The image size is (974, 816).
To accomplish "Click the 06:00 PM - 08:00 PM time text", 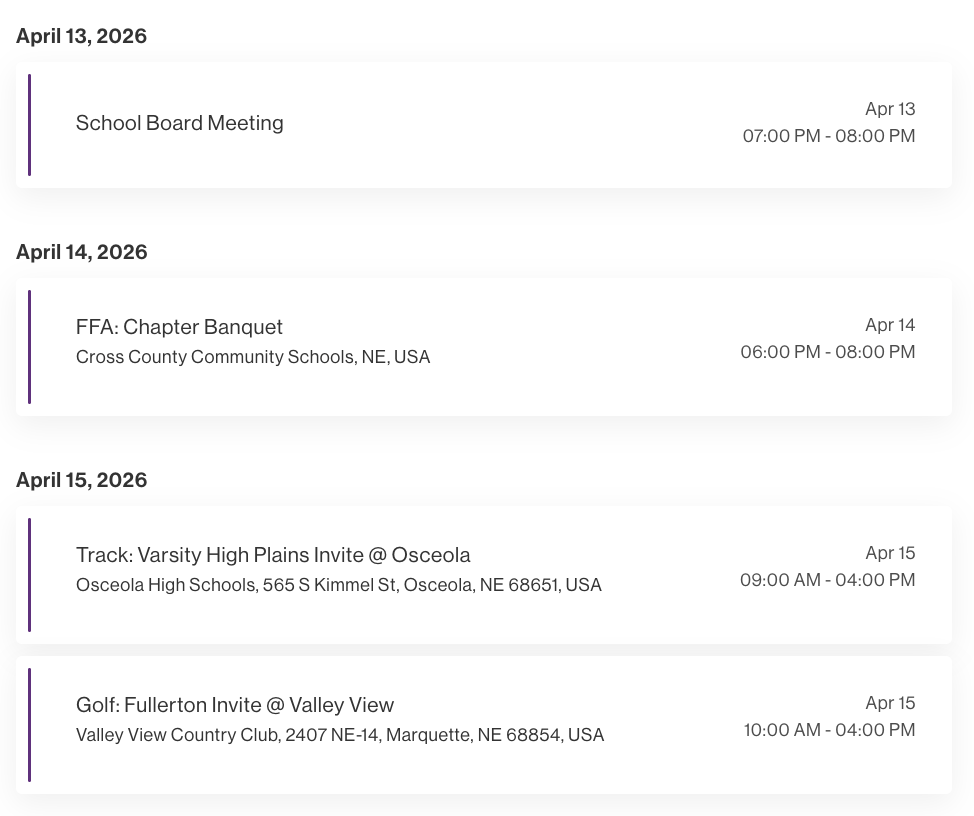I will click(x=828, y=352).
